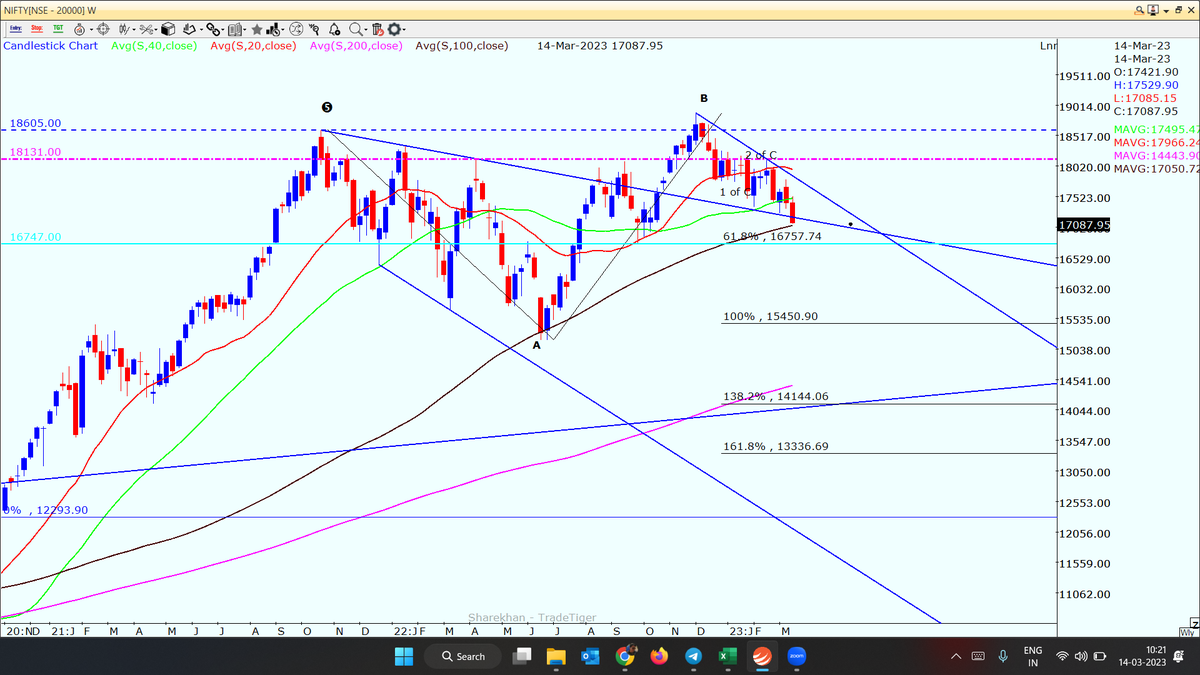
Task: Show hidden system tray icons chevron
Action: [956, 656]
